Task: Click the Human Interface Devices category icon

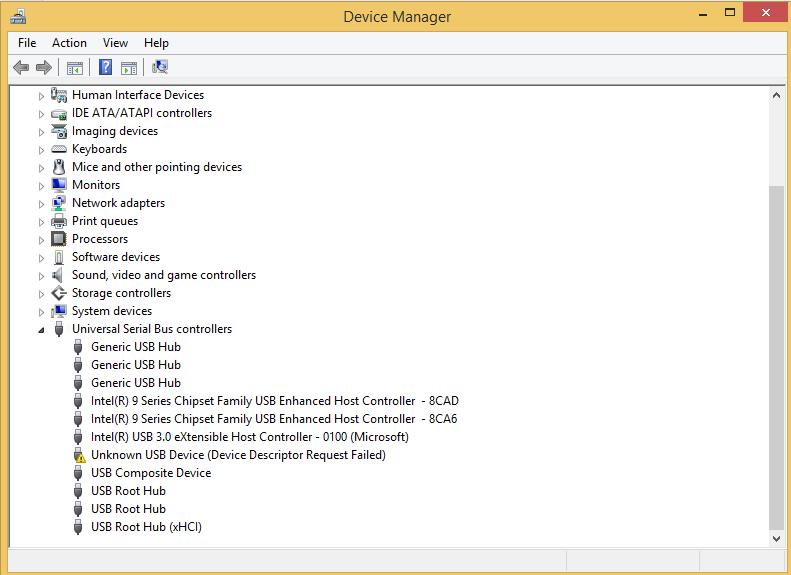Action: tap(59, 95)
